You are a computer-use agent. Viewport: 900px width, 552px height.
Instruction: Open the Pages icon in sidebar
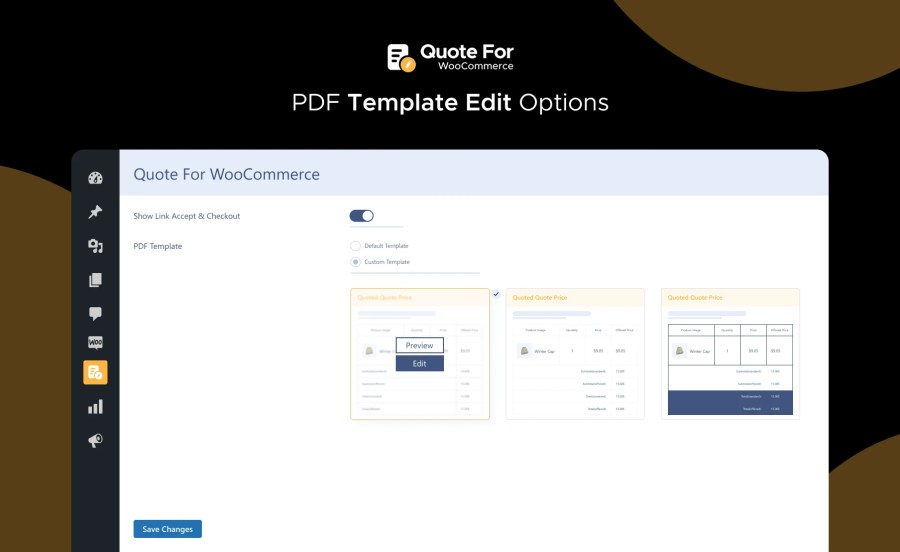point(95,279)
